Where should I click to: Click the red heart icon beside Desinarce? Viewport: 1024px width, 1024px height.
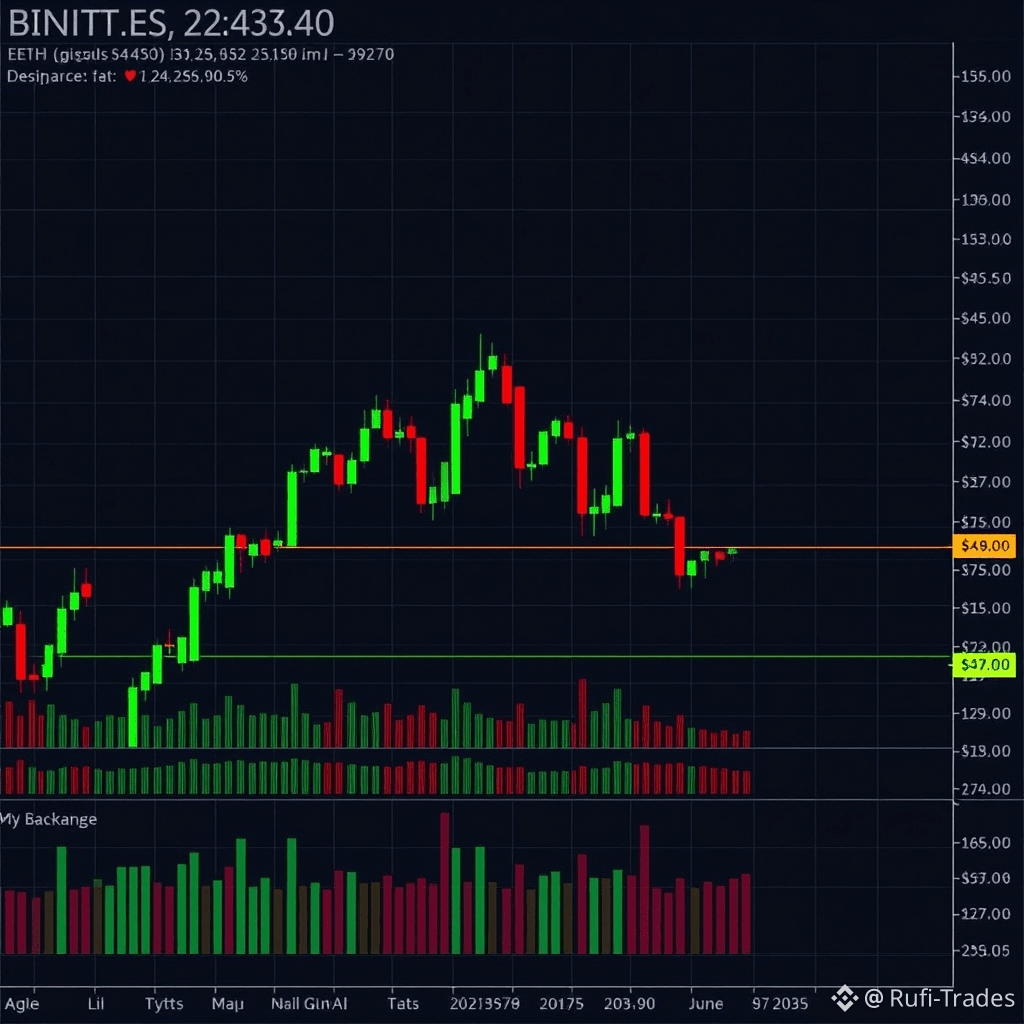pyautogui.click(x=130, y=76)
